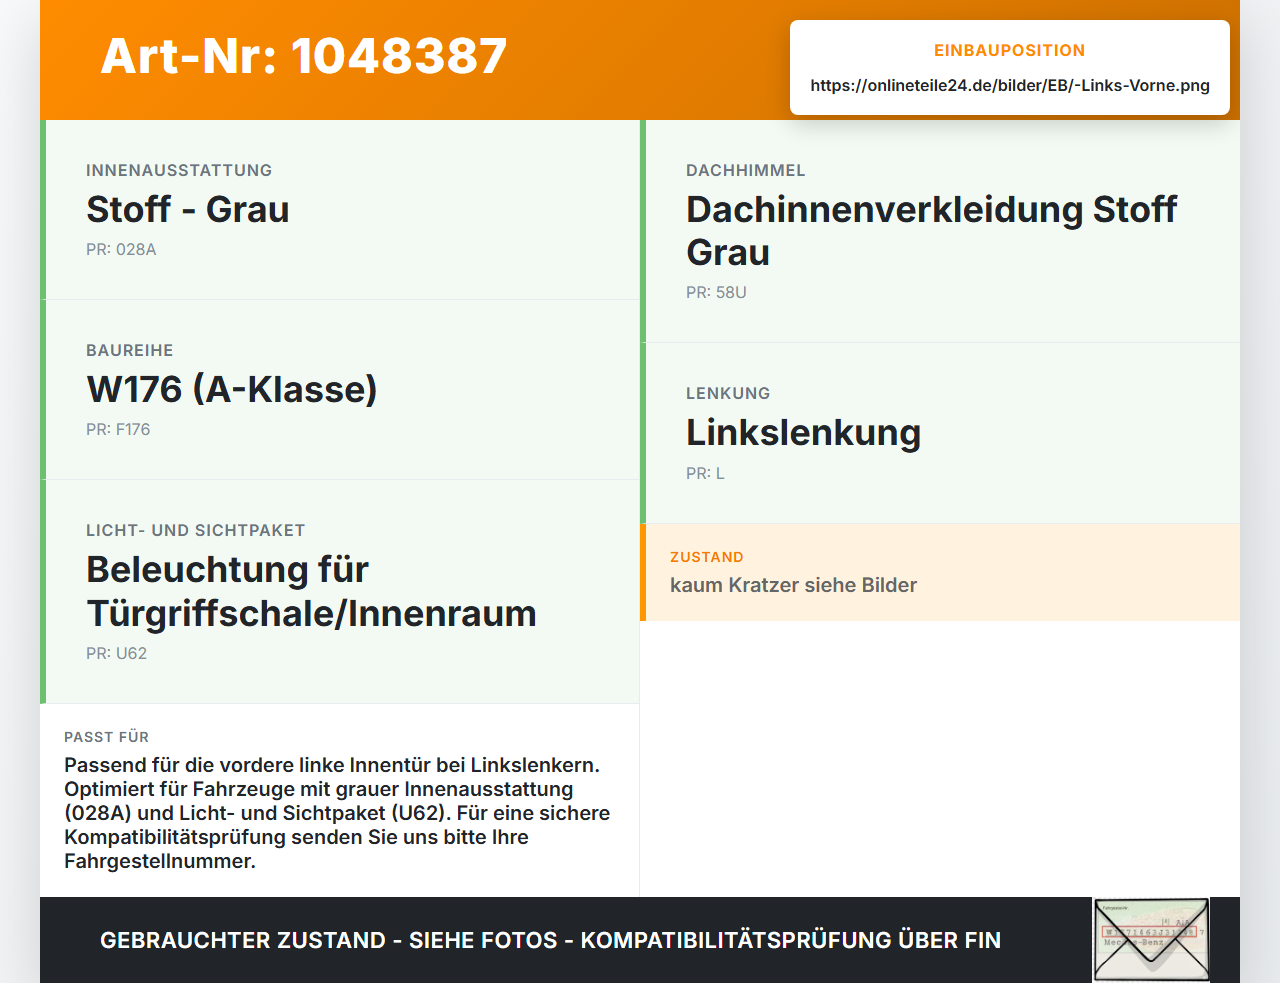Click the LENKUNG label
The height and width of the screenshot is (983, 1280).
[x=728, y=393]
